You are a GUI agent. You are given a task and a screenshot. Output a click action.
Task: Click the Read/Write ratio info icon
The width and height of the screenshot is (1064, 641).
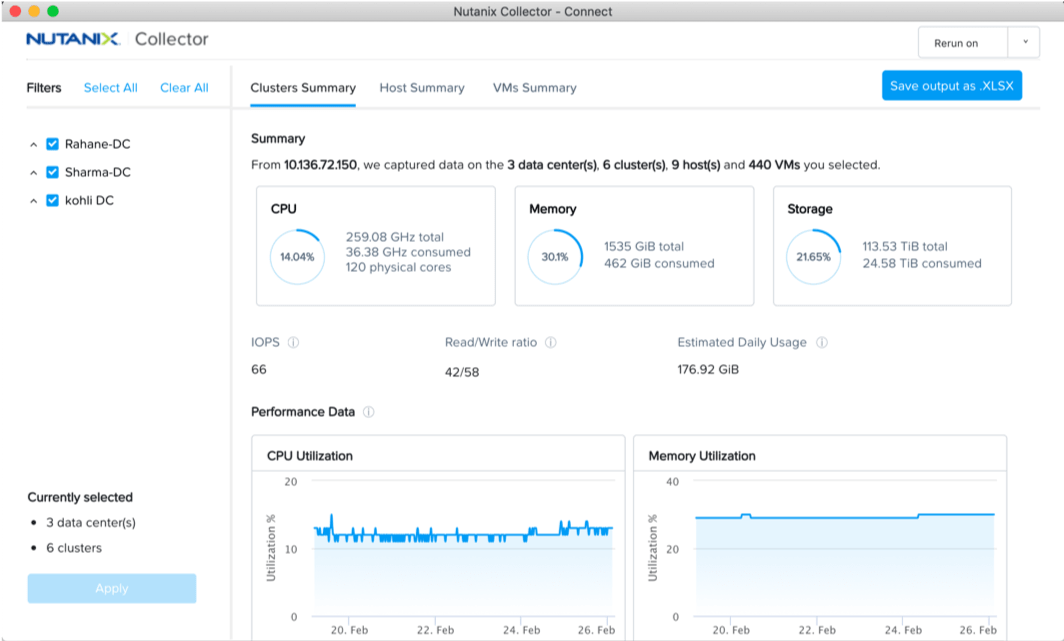[x=551, y=343]
